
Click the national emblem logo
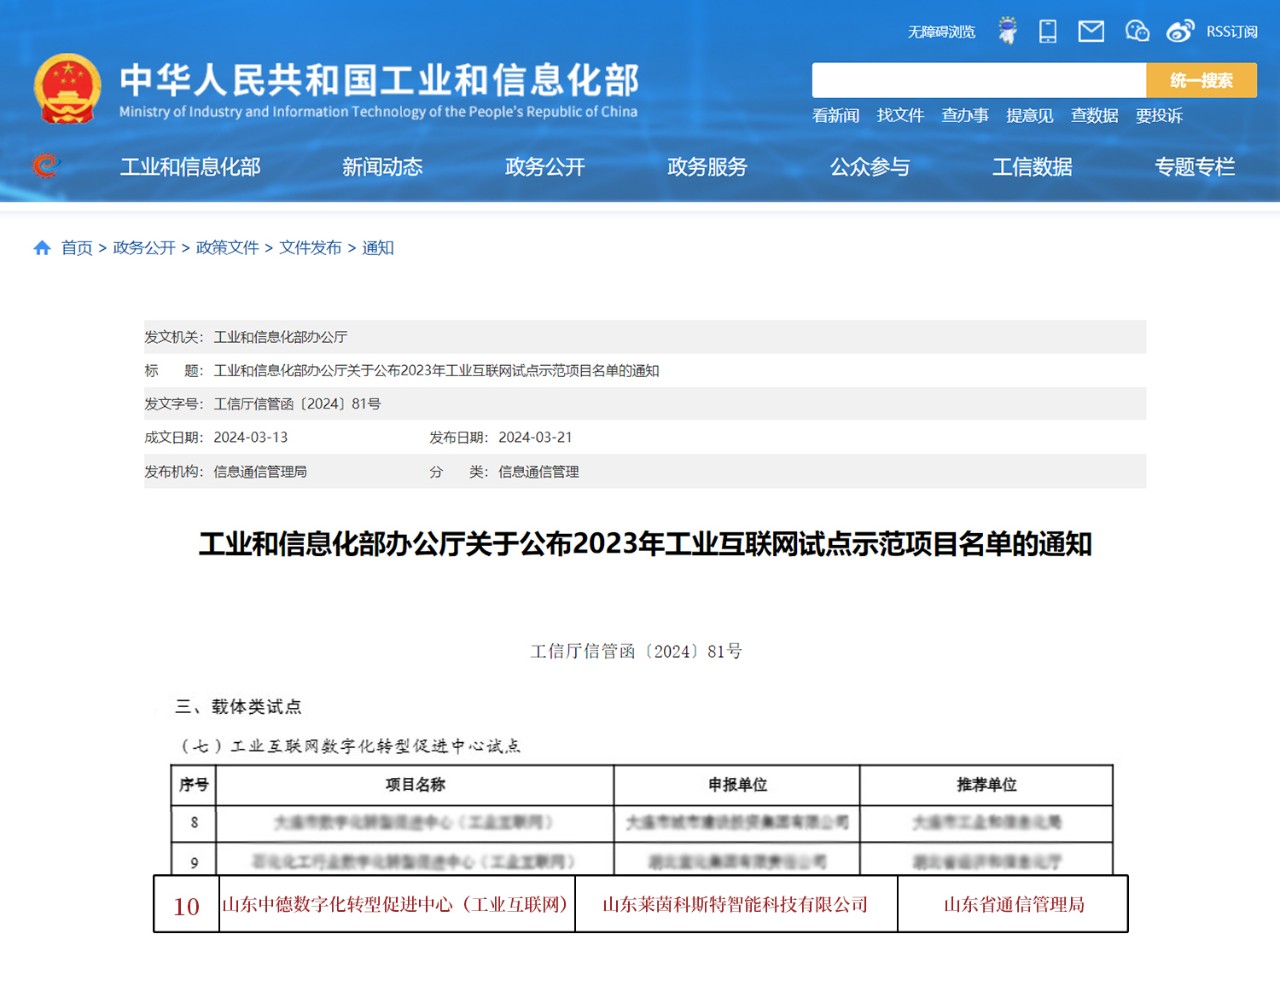click(x=67, y=89)
